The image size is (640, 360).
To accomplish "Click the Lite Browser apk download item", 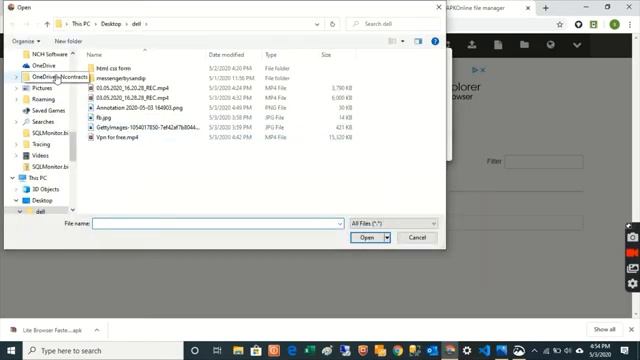I will coord(52,330).
